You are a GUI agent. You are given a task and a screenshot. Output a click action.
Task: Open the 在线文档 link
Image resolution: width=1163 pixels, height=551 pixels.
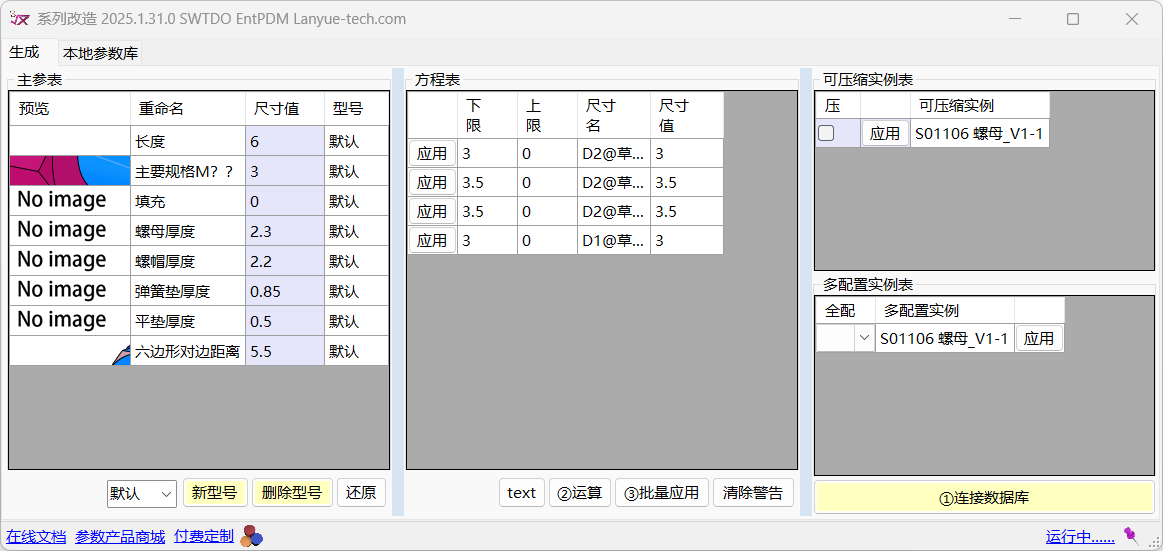click(36, 537)
